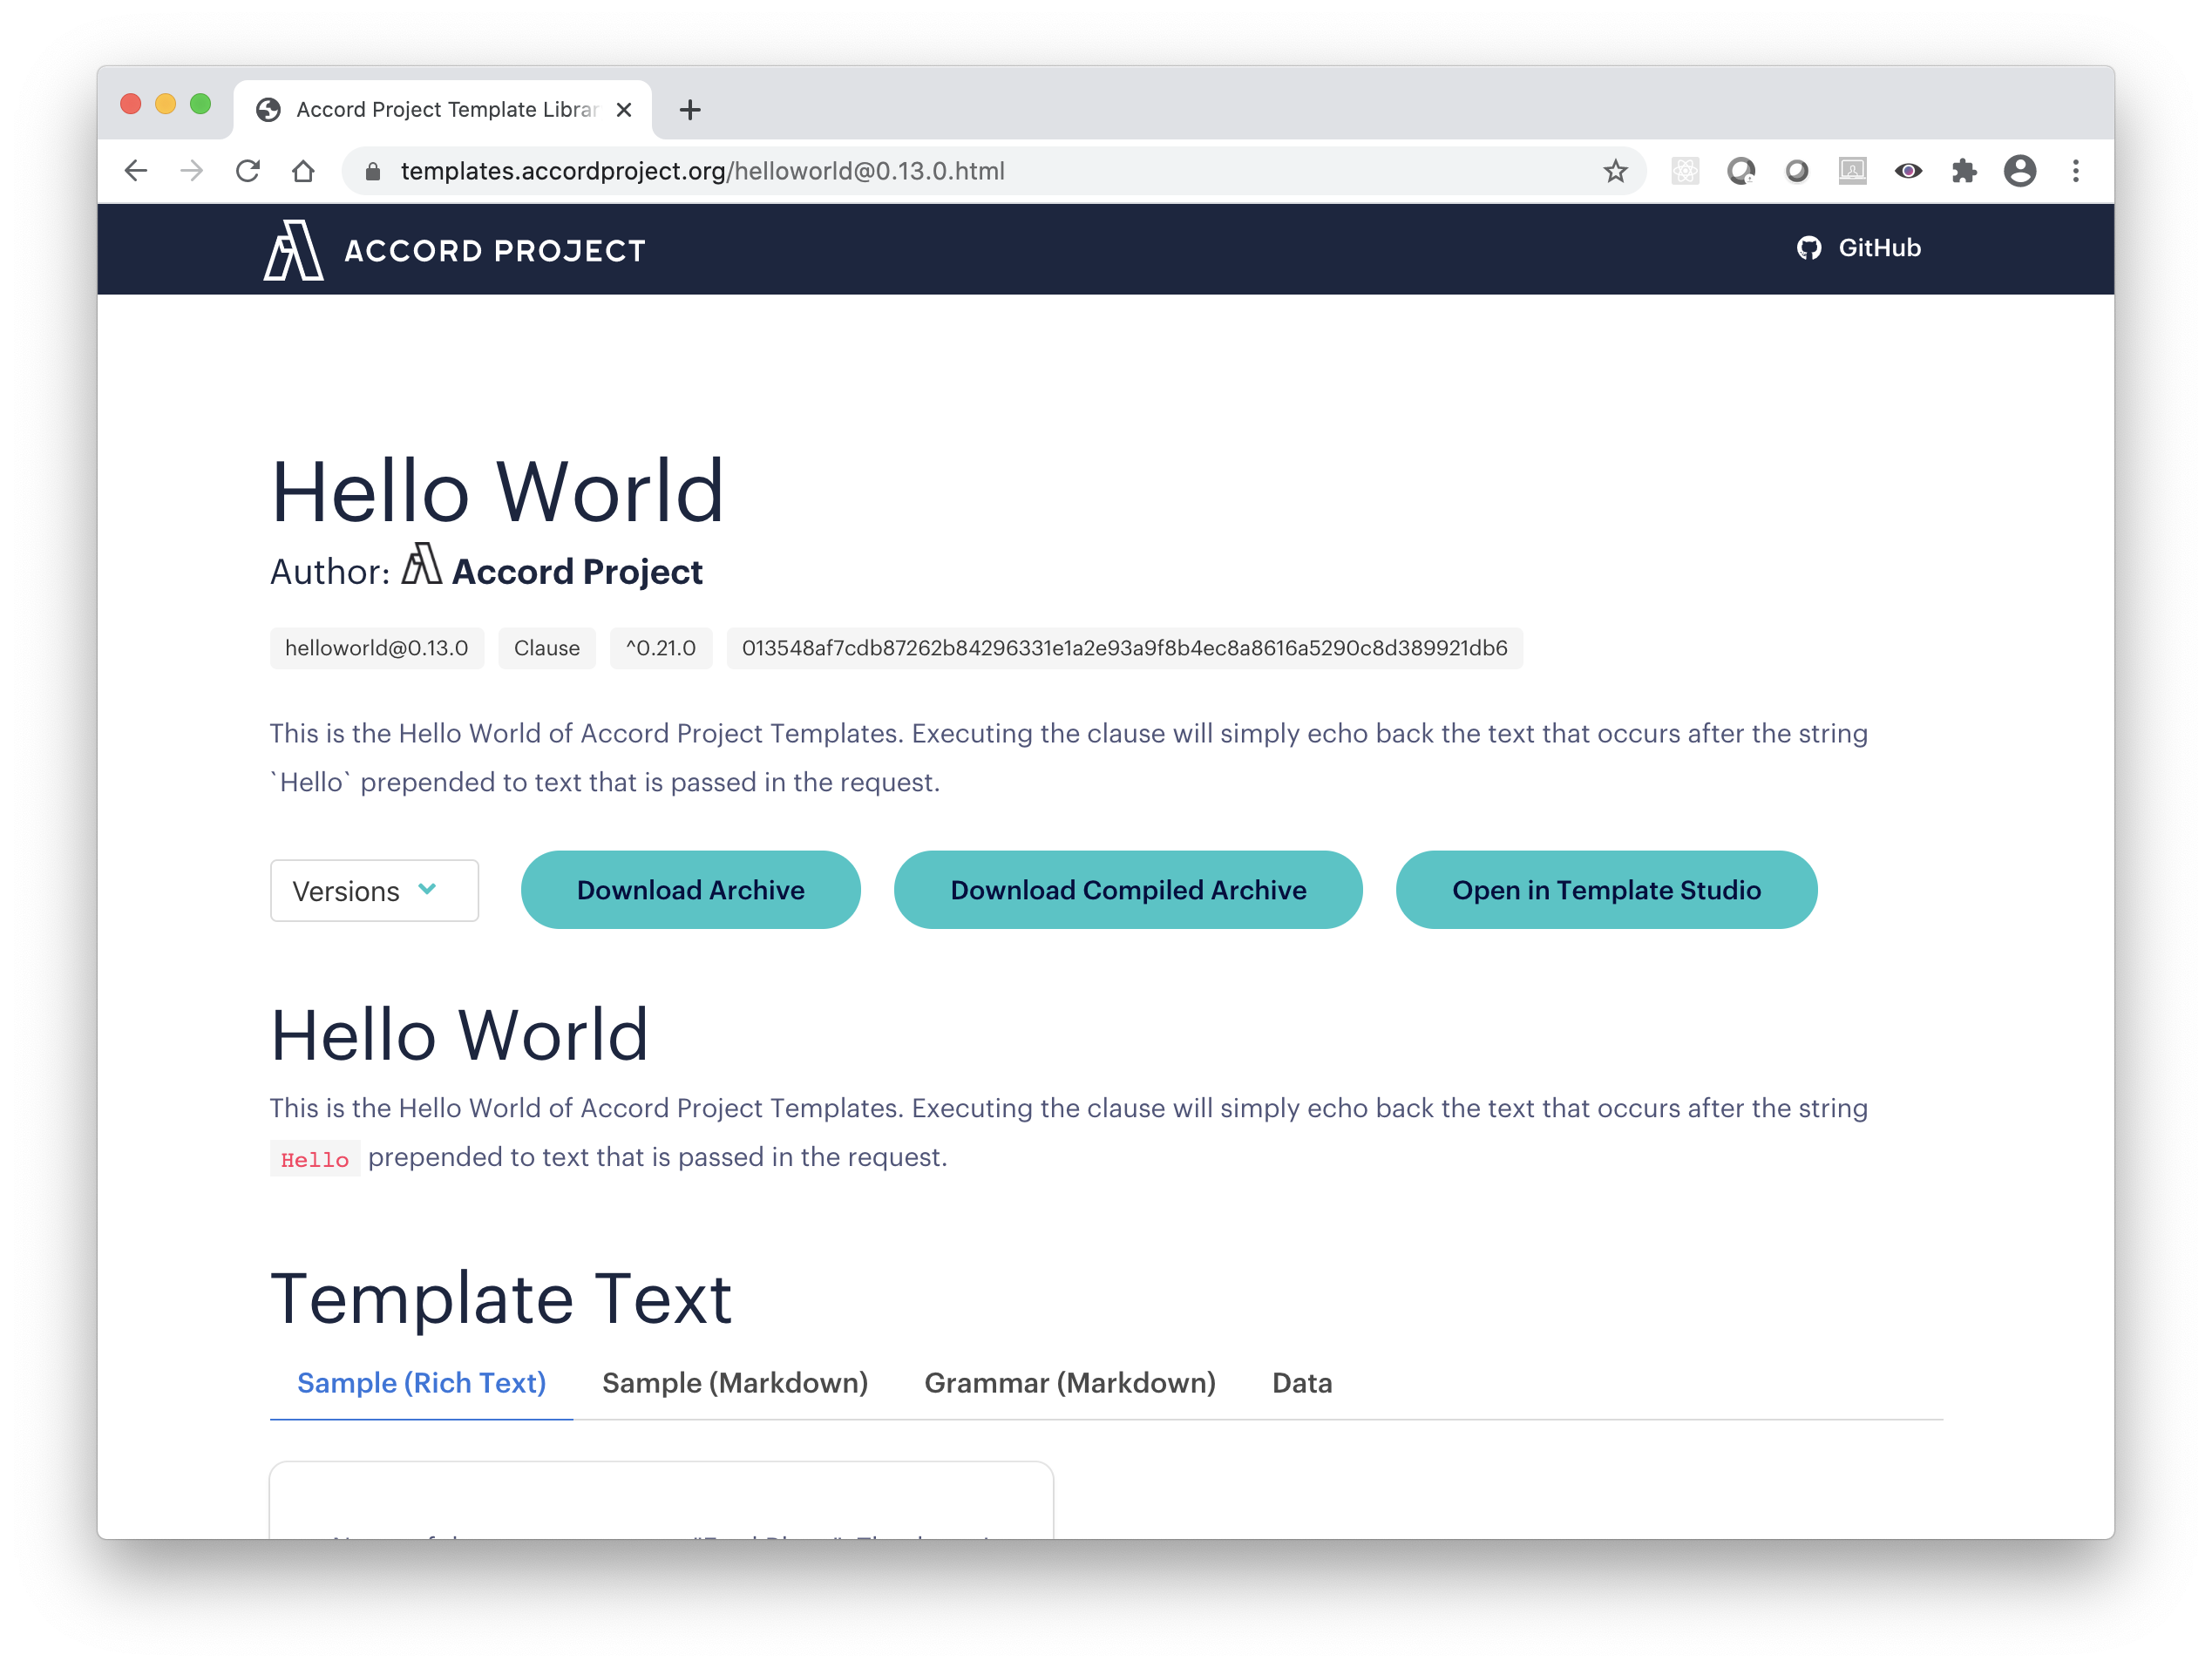The height and width of the screenshot is (1668, 2212).
Task: Open the browser home page
Action: click(x=304, y=171)
